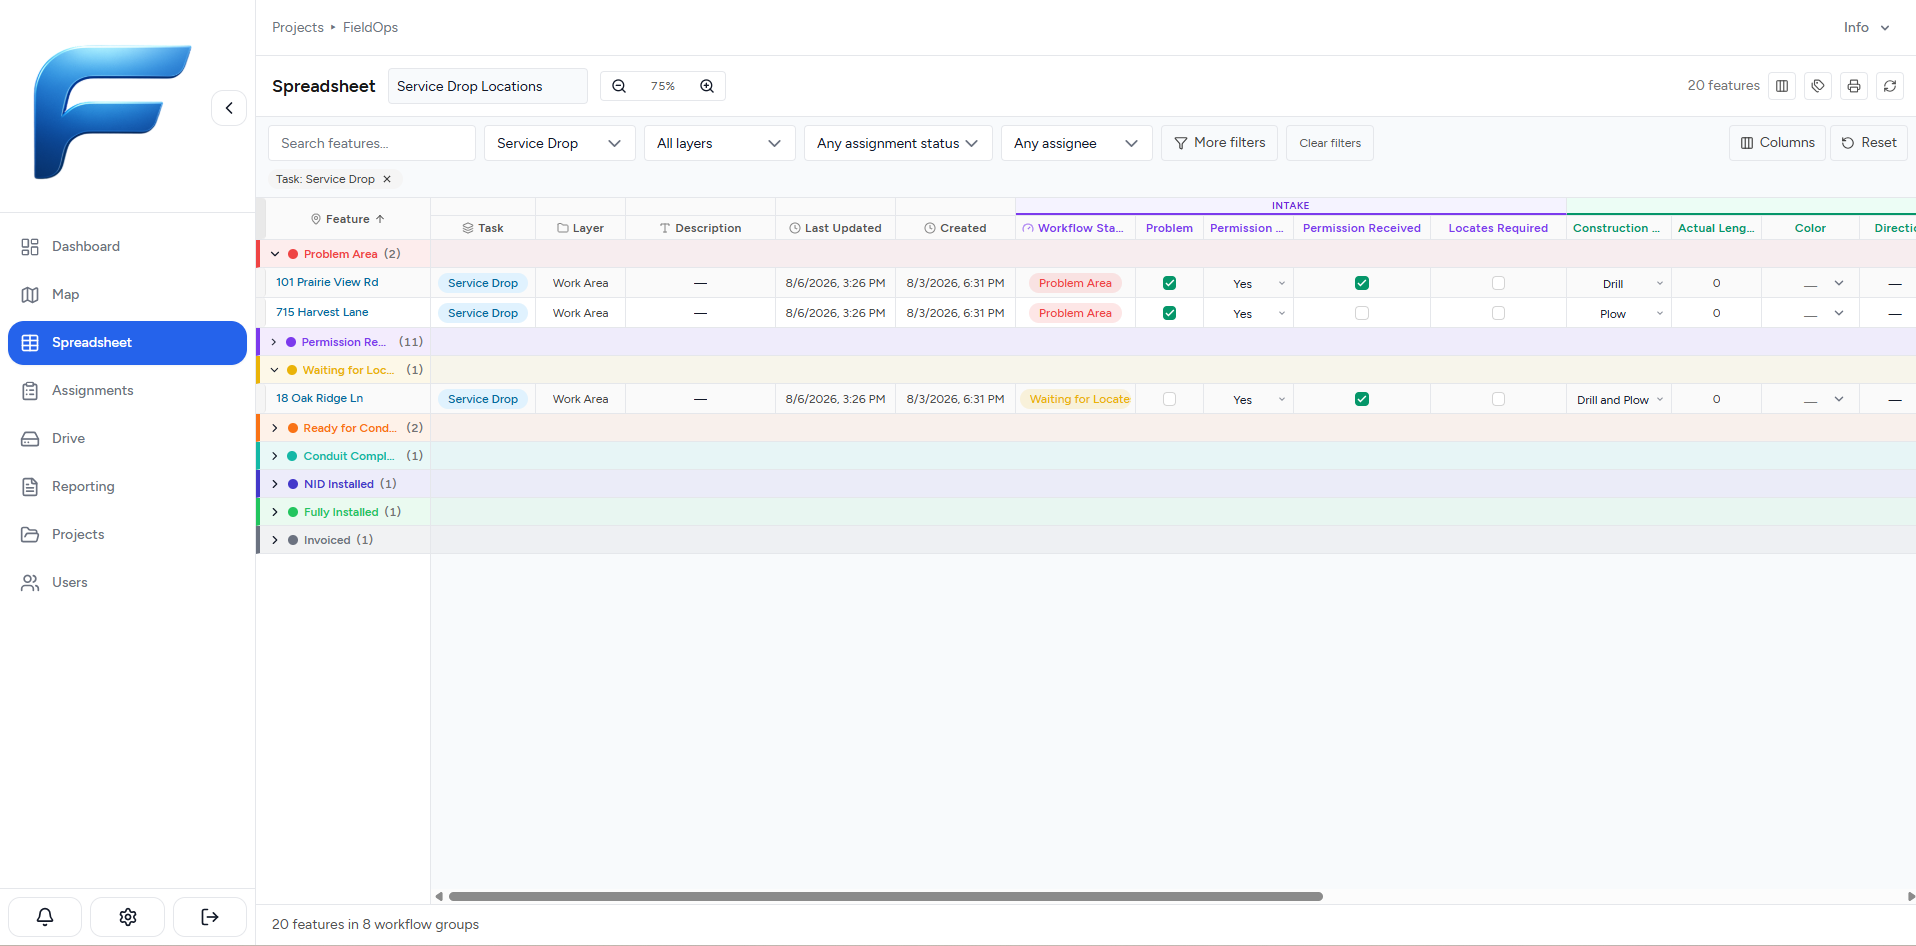Zoom in the spreadsheet view
Viewport: 1916px width, 946px height.
tap(707, 86)
